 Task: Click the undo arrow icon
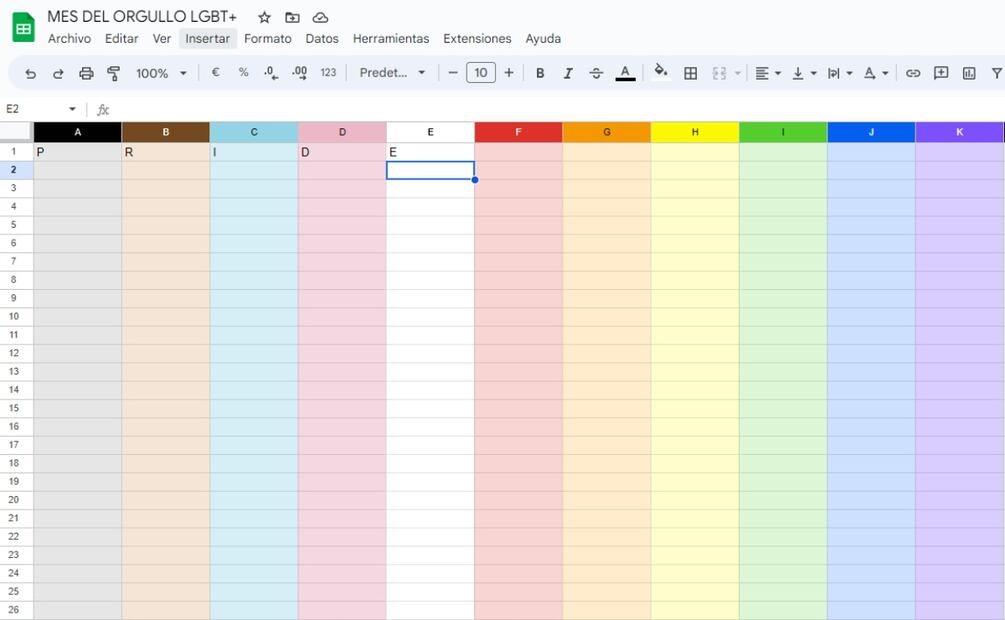tap(30, 73)
